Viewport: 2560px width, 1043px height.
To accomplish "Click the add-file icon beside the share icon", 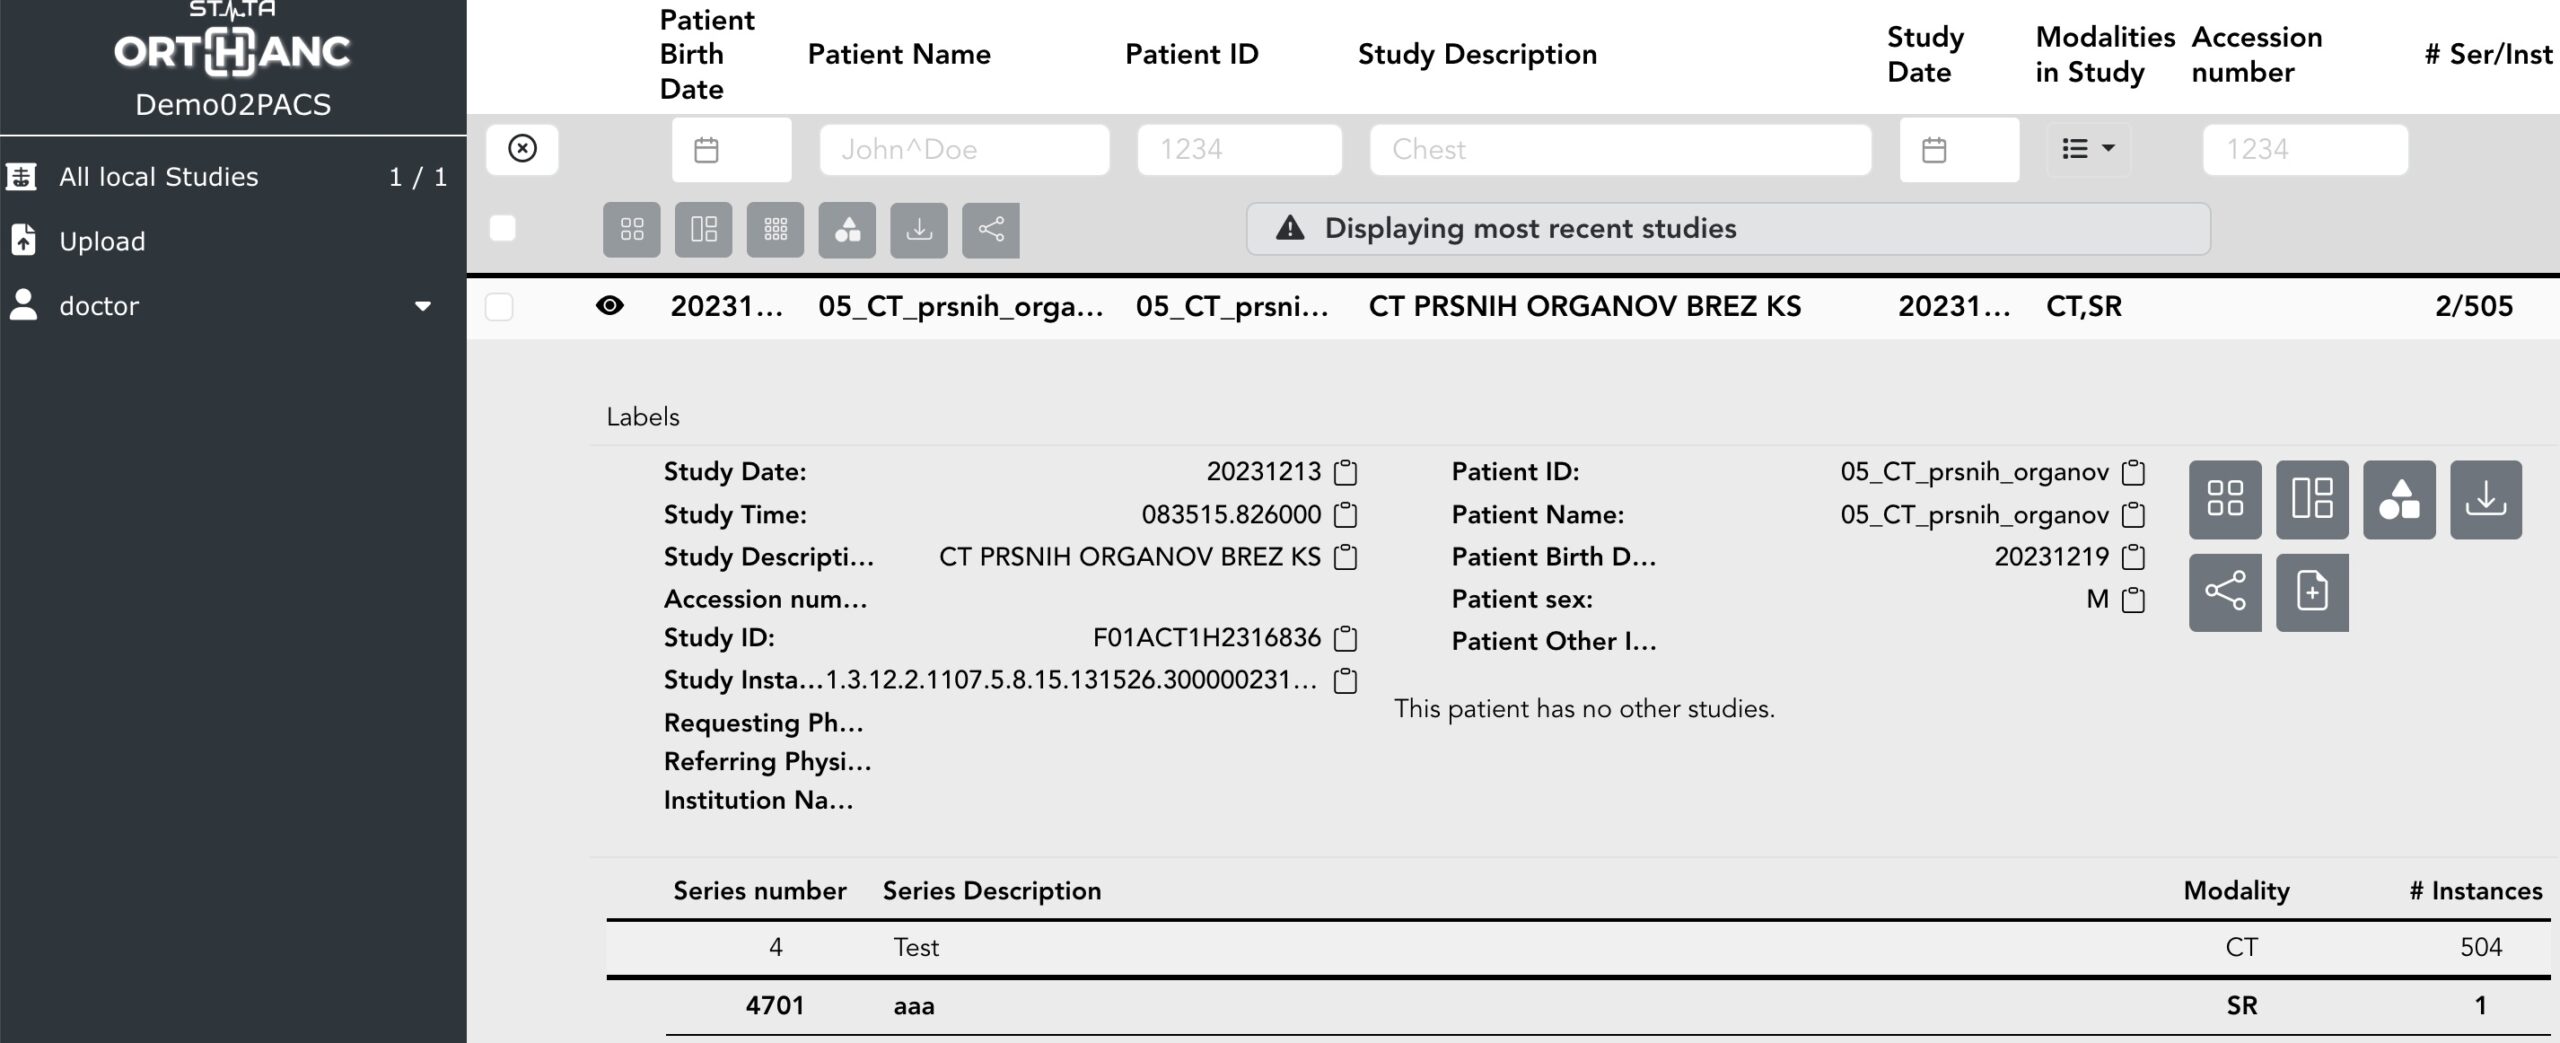I will click(x=2311, y=592).
